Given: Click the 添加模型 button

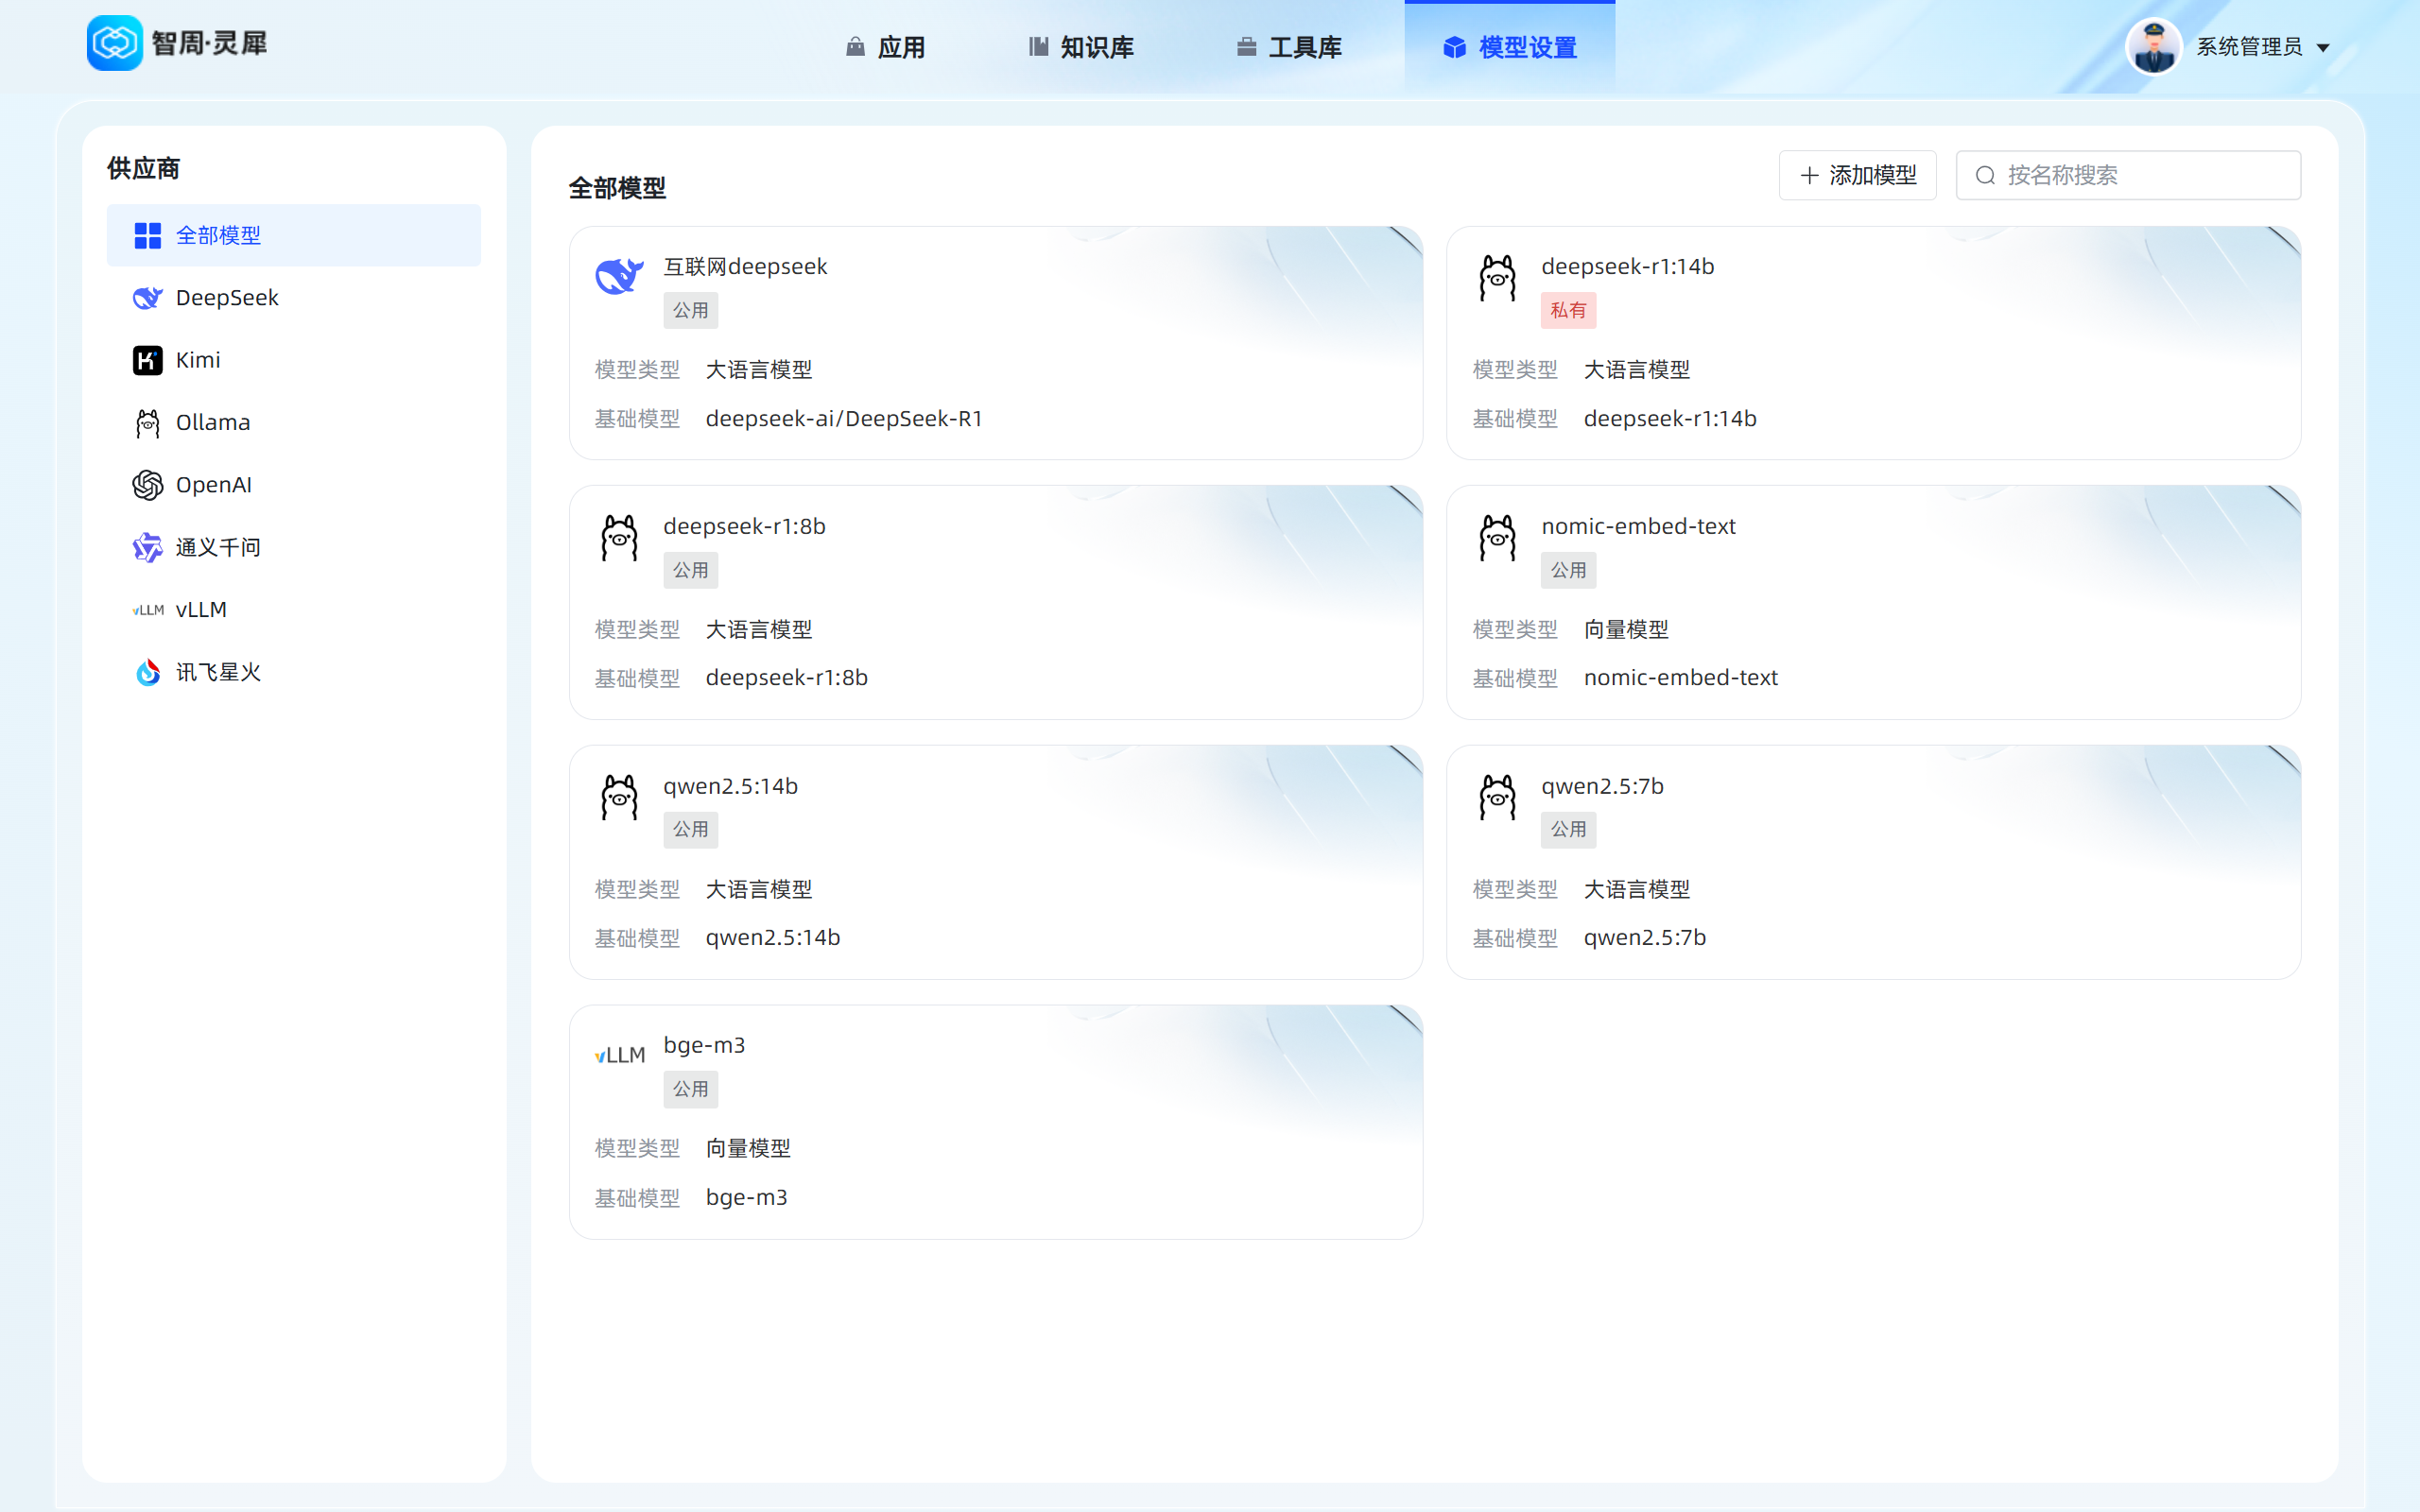Looking at the screenshot, I should [1858, 176].
